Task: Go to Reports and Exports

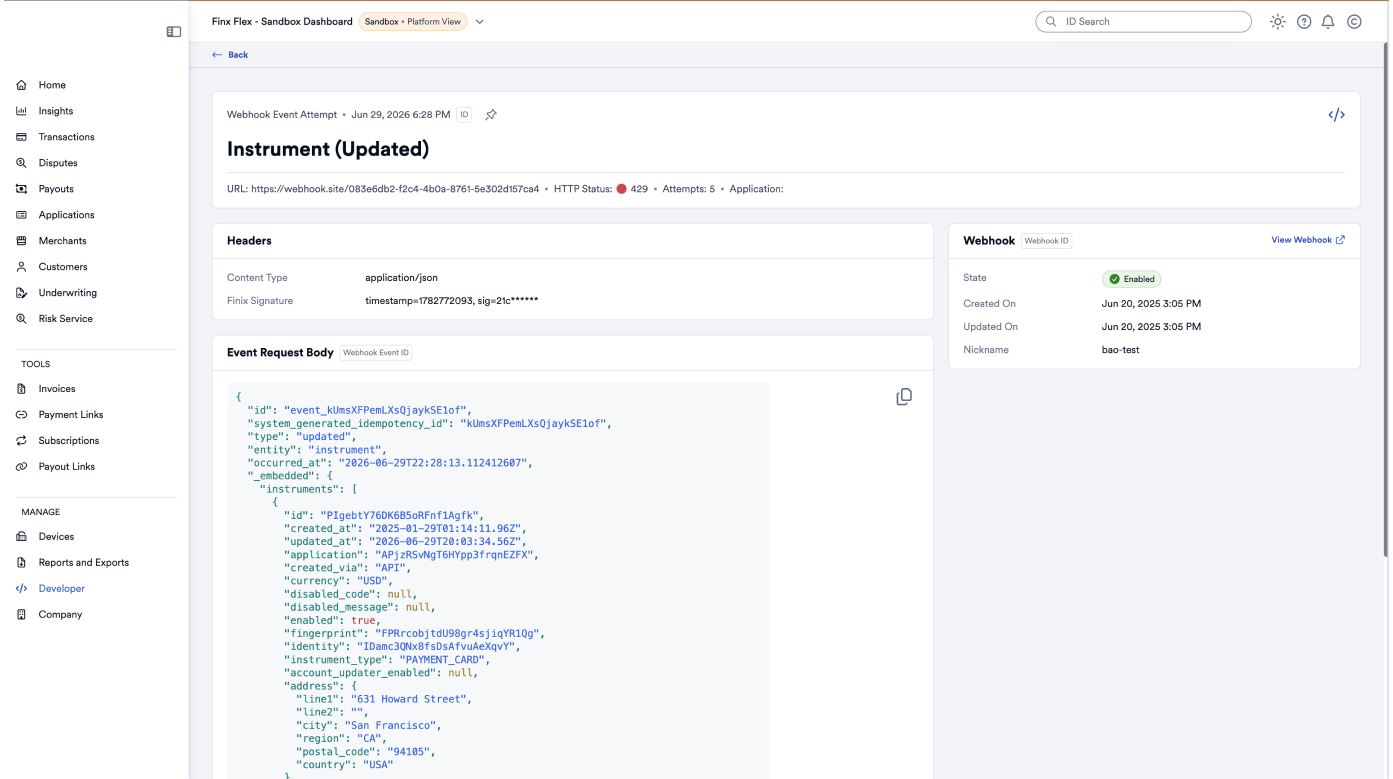Action: click(x=84, y=563)
